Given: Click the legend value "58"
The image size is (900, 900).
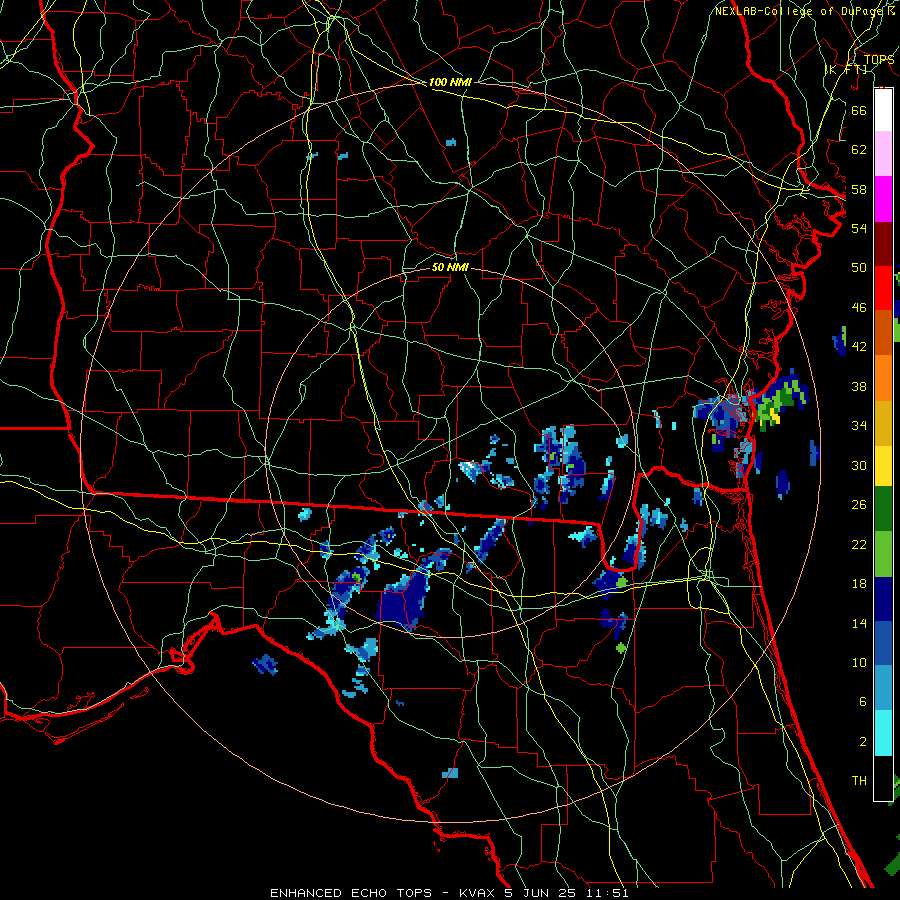Looking at the screenshot, I should point(859,189).
